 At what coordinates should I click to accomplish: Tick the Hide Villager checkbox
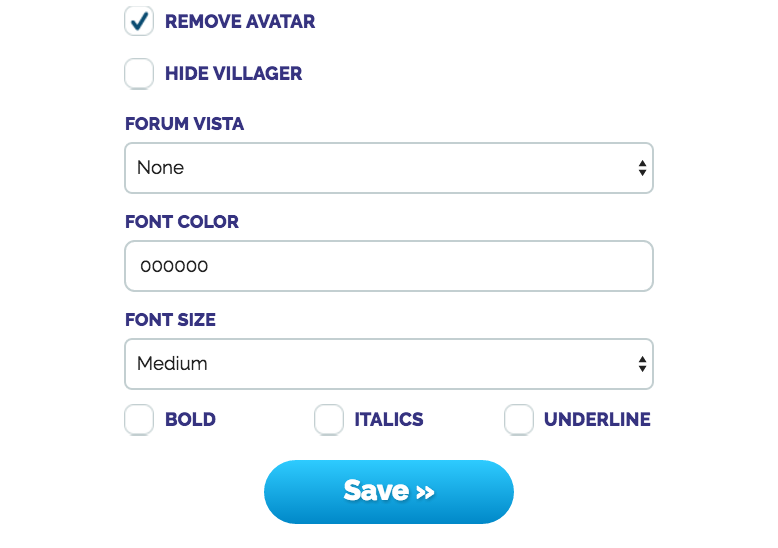(x=139, y=73)
